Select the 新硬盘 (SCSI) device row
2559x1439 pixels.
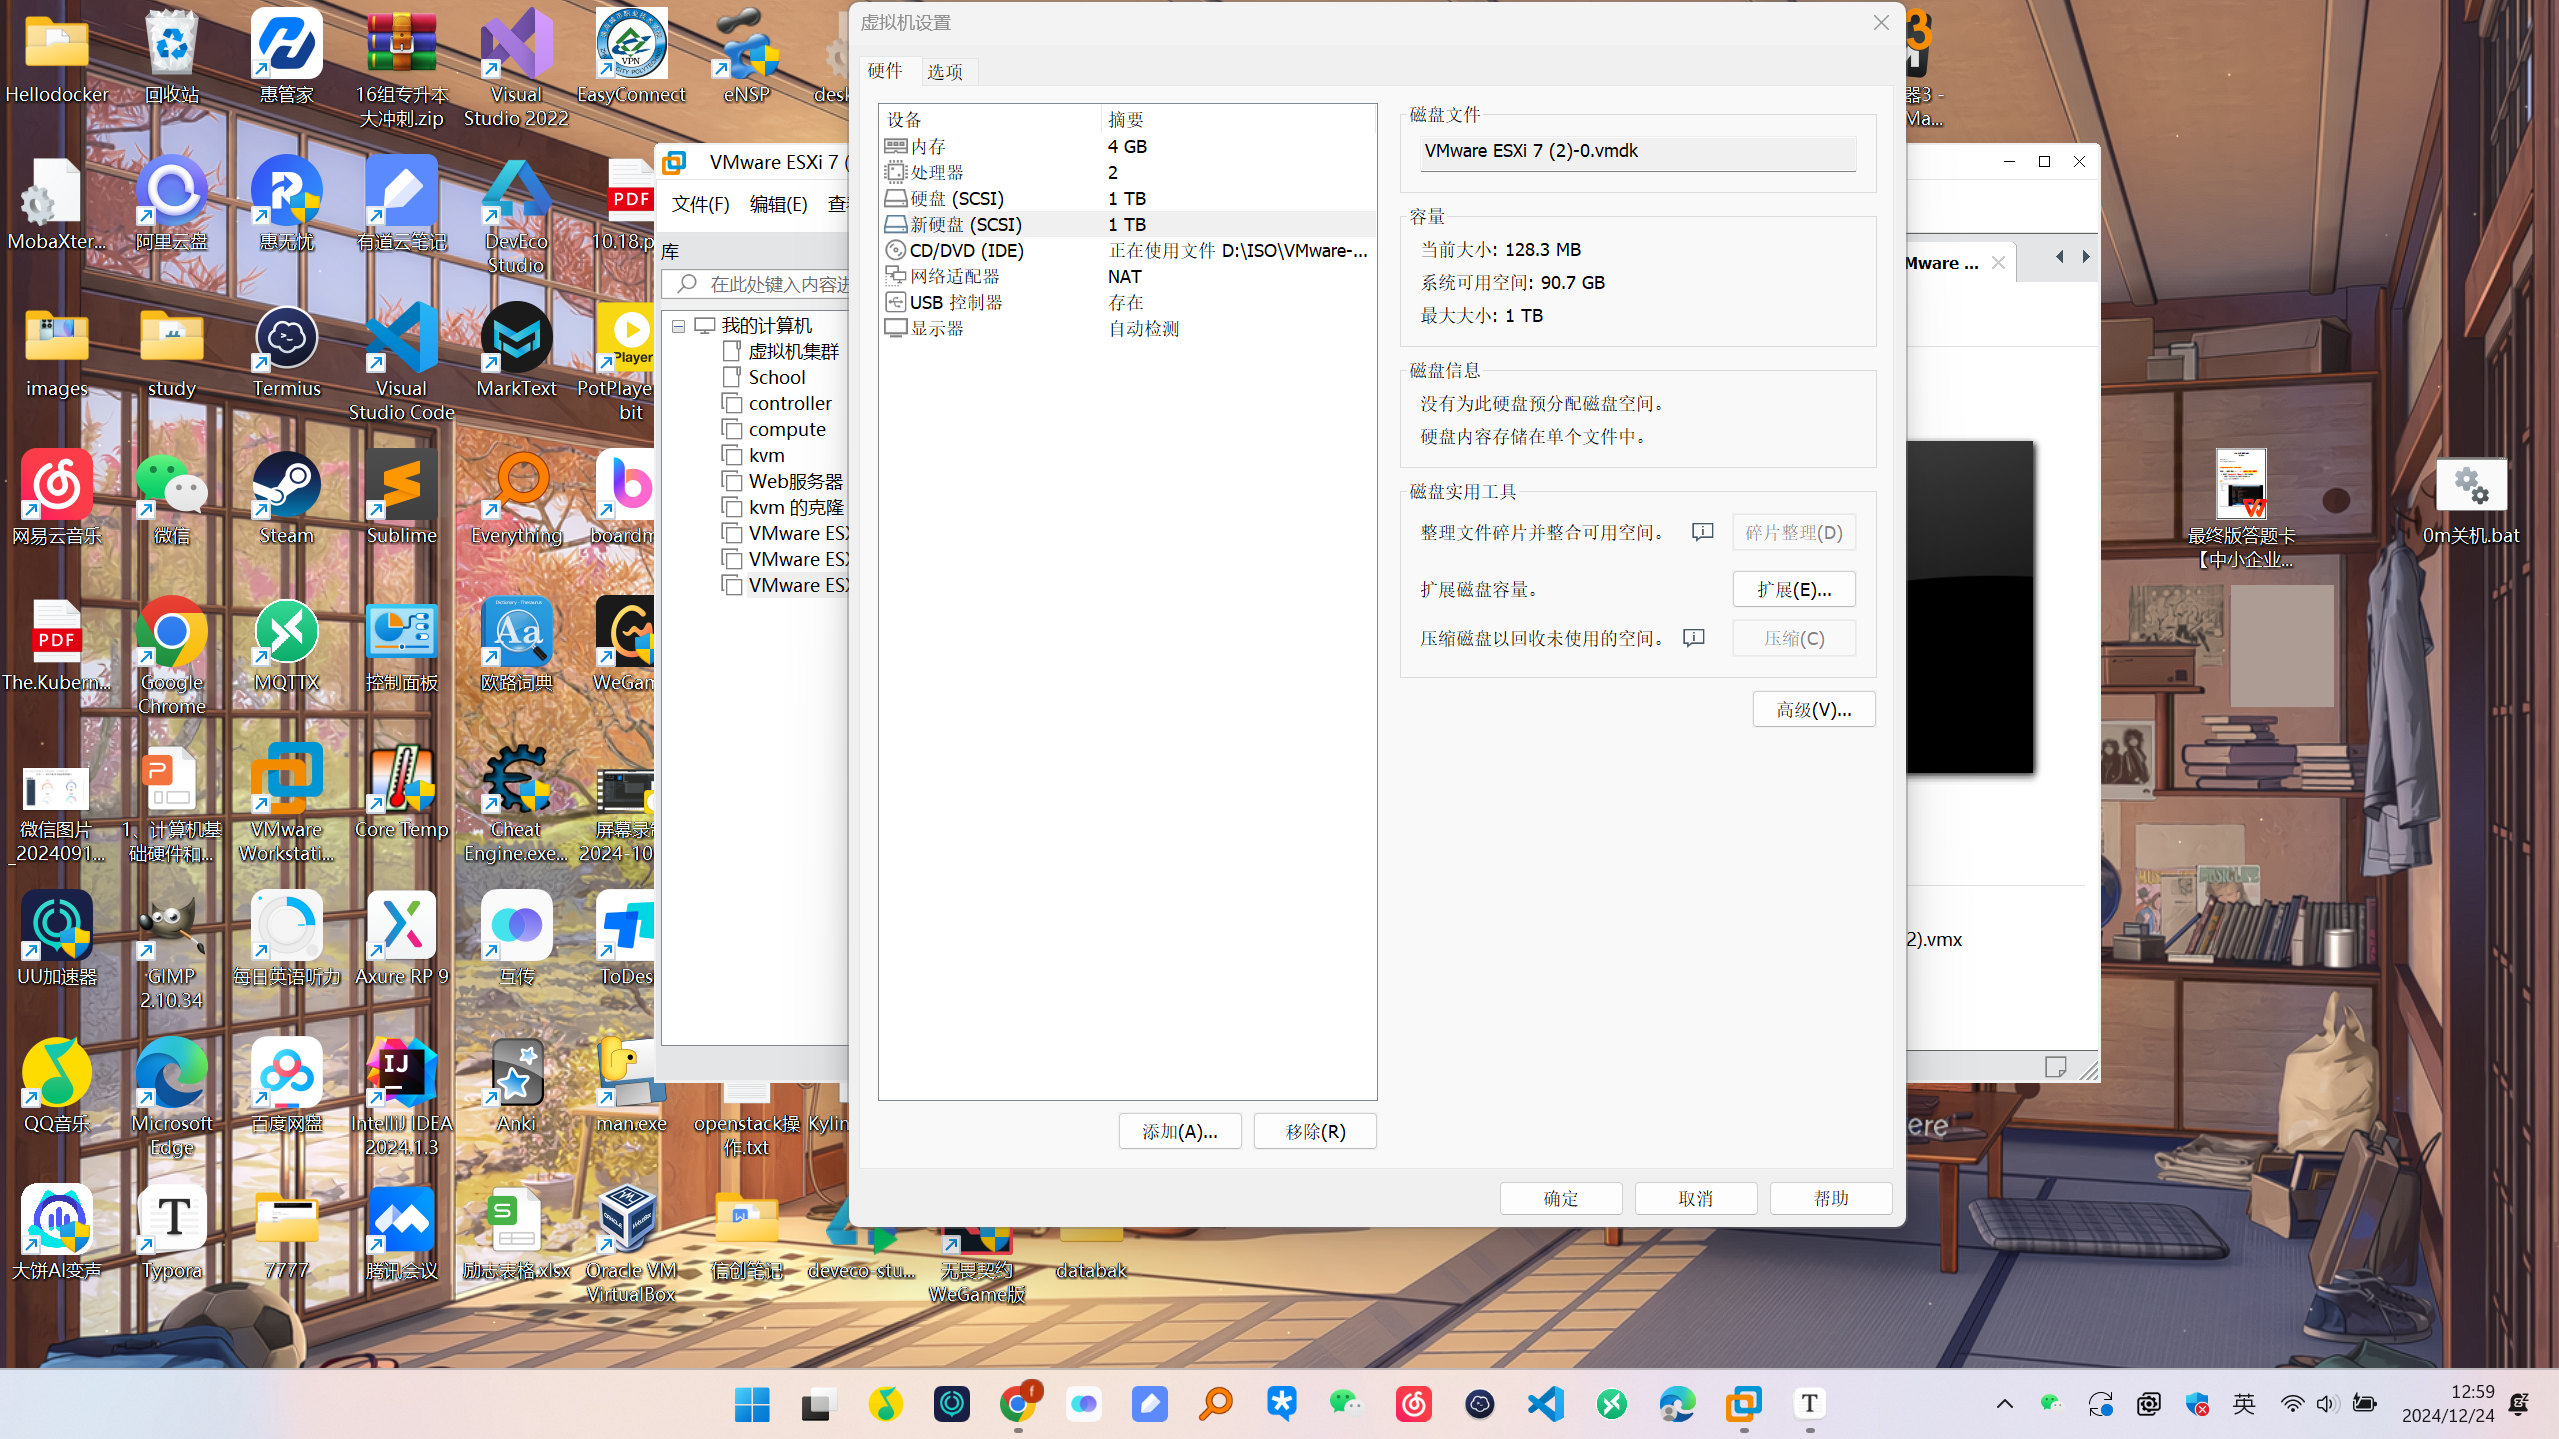(x=1127, y=224)
